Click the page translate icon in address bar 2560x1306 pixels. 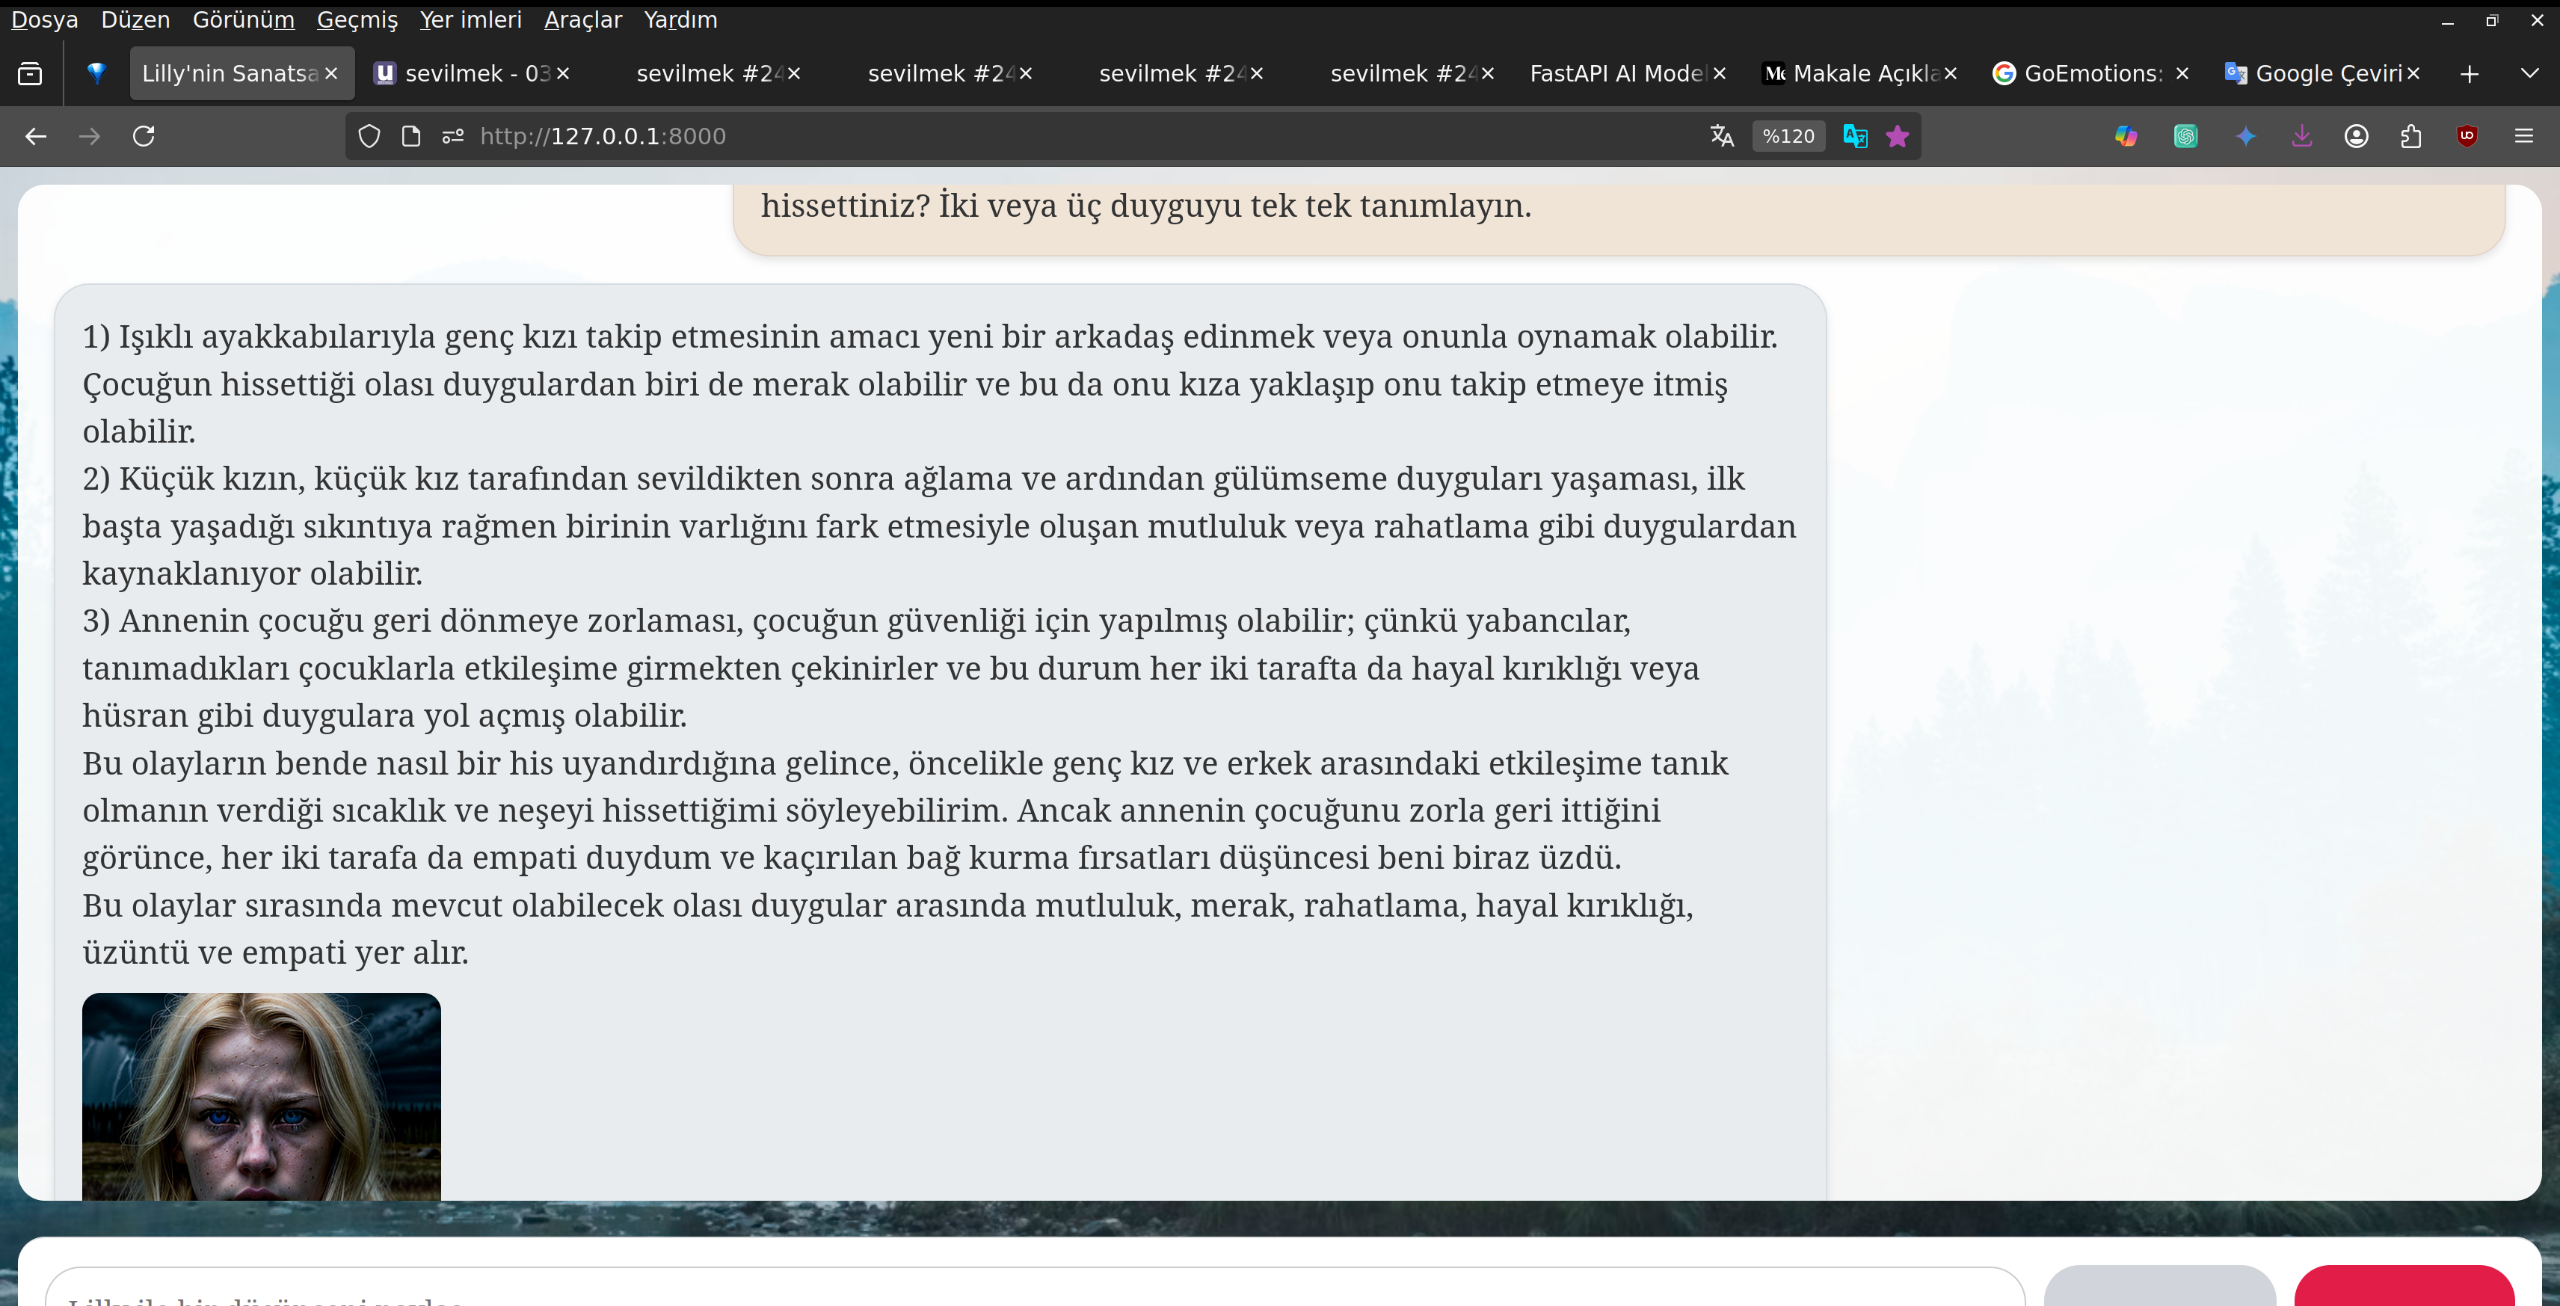click(1721, 136)
